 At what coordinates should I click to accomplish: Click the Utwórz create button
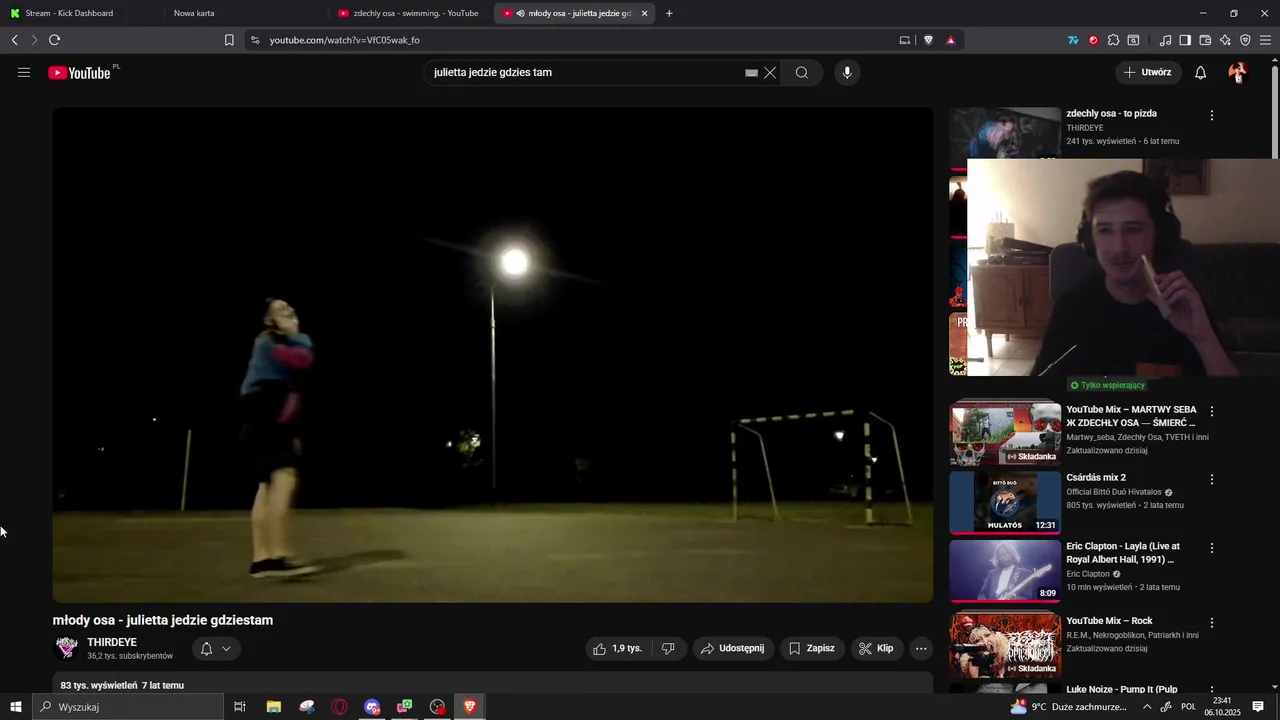(x=1147, y=72)
